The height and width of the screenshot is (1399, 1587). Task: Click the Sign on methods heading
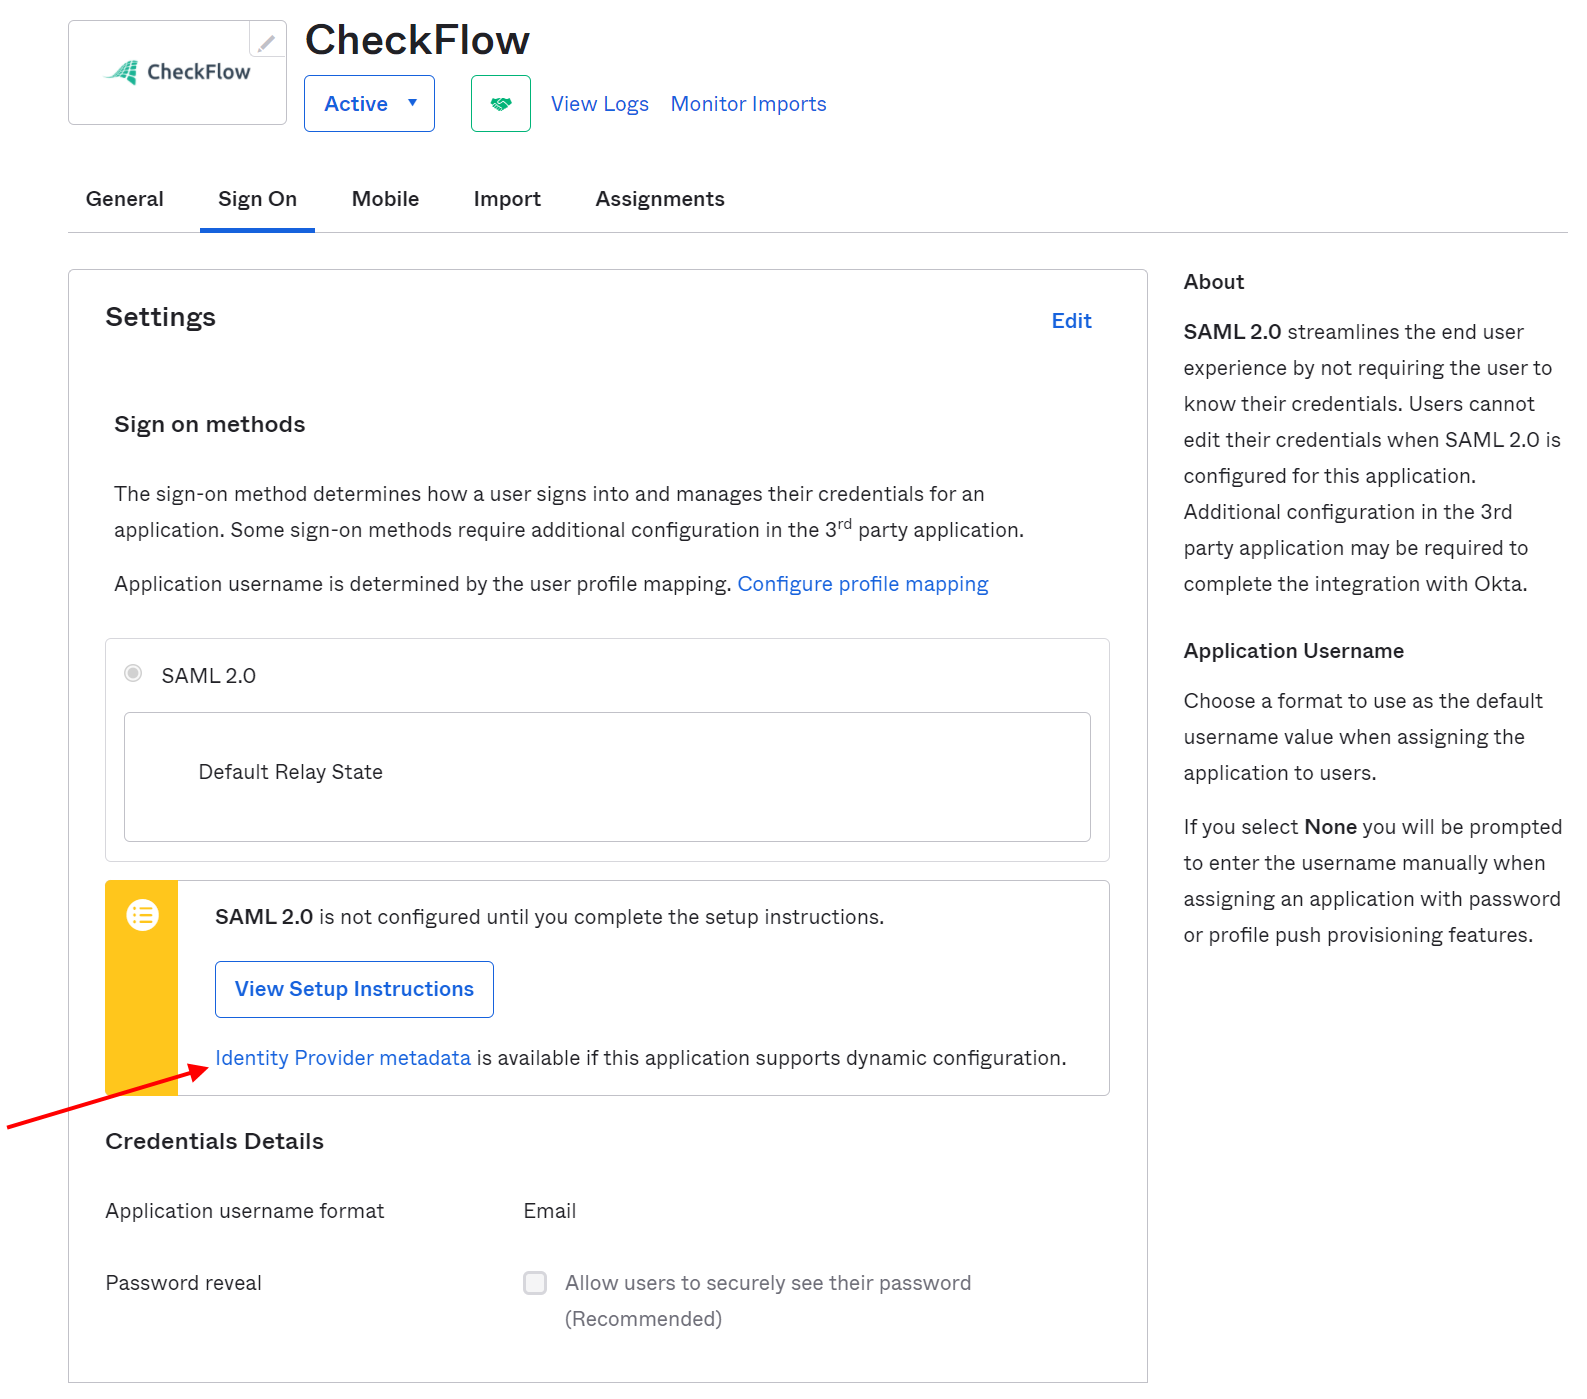tap(210, 424)
